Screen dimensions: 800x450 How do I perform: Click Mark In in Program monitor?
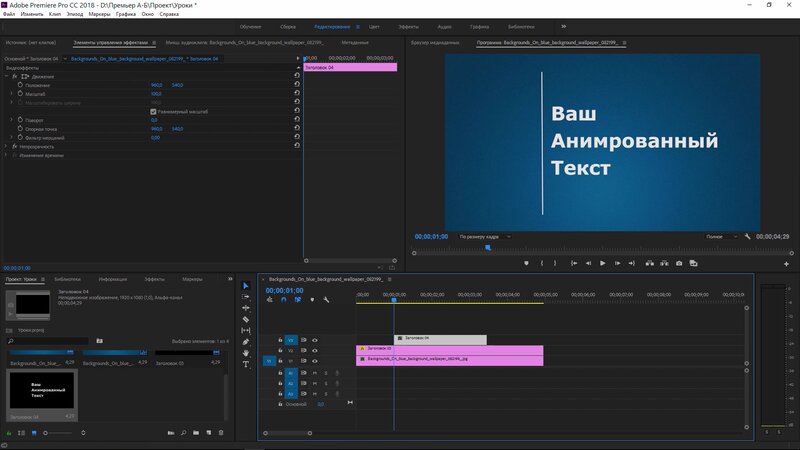(541, 263)
